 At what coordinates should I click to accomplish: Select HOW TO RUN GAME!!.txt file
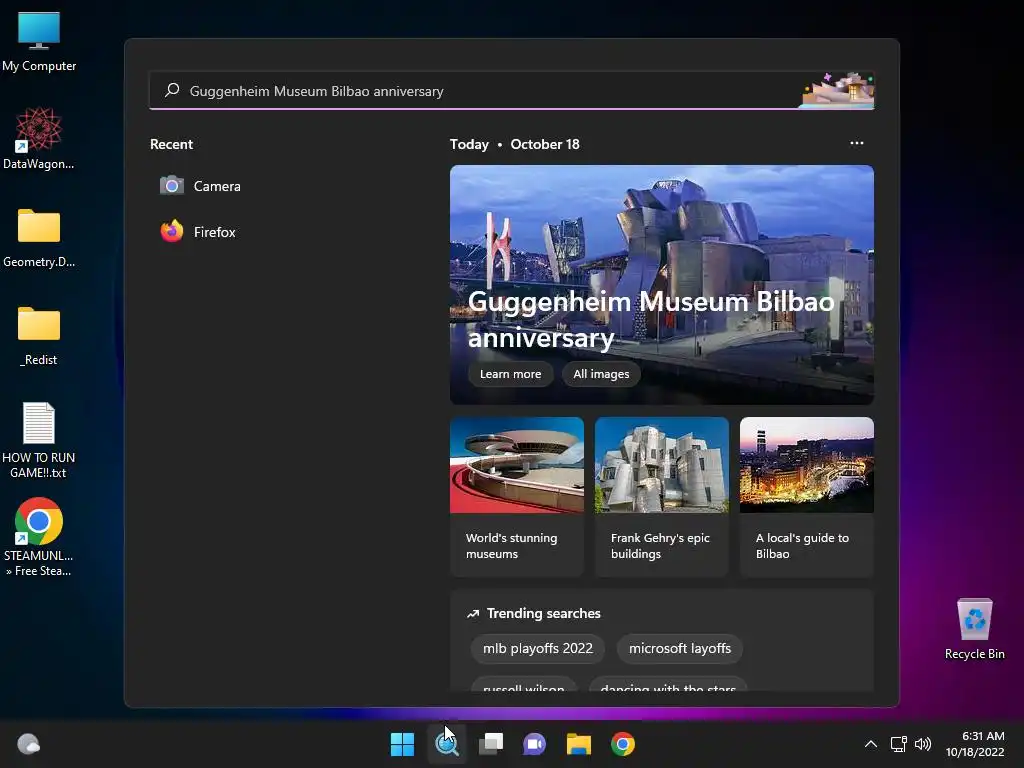[39, 440]
